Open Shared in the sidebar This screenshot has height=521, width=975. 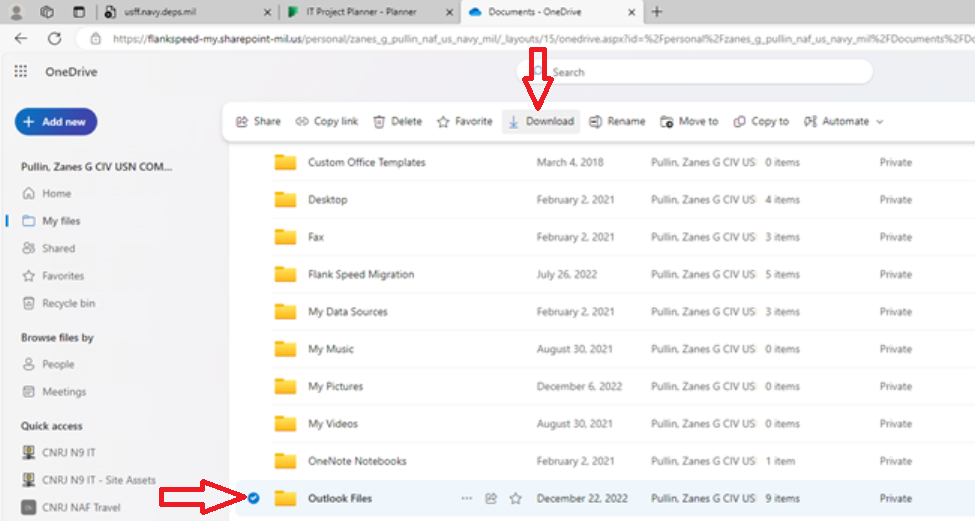pos(49,248)
